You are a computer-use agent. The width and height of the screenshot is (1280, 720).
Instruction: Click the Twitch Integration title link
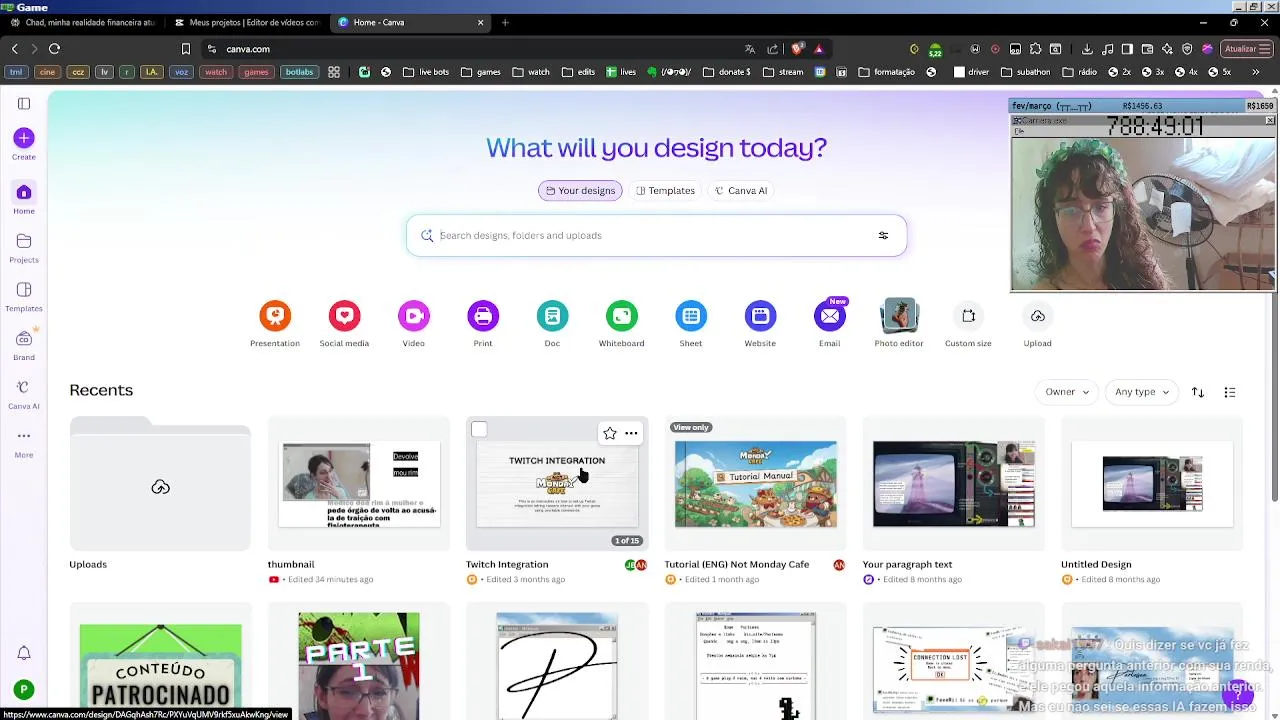(507, 565)
